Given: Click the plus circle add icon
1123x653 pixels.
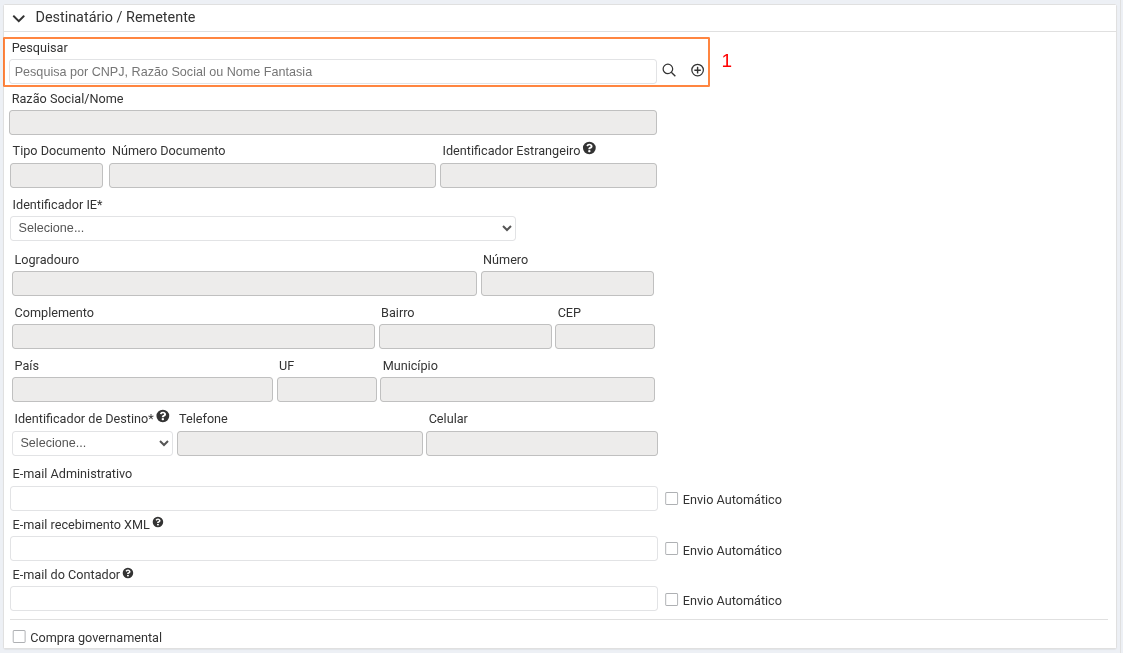Looking at the screenshot, I should [697, 70].
